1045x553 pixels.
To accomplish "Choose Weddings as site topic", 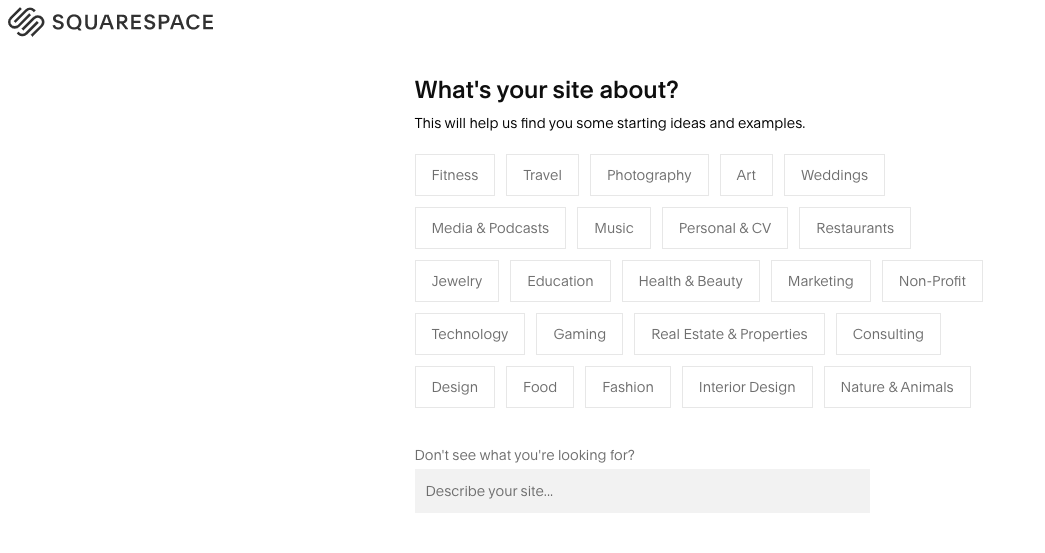I will point(834,175).
